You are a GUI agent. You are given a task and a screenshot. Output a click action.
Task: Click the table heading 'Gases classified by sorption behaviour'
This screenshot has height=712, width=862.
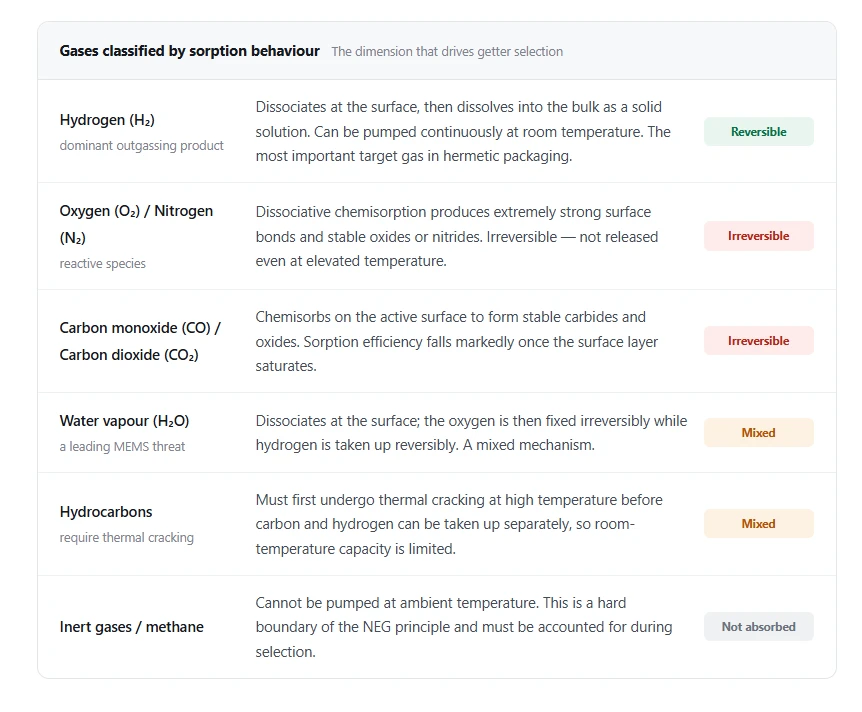point(190,51)
